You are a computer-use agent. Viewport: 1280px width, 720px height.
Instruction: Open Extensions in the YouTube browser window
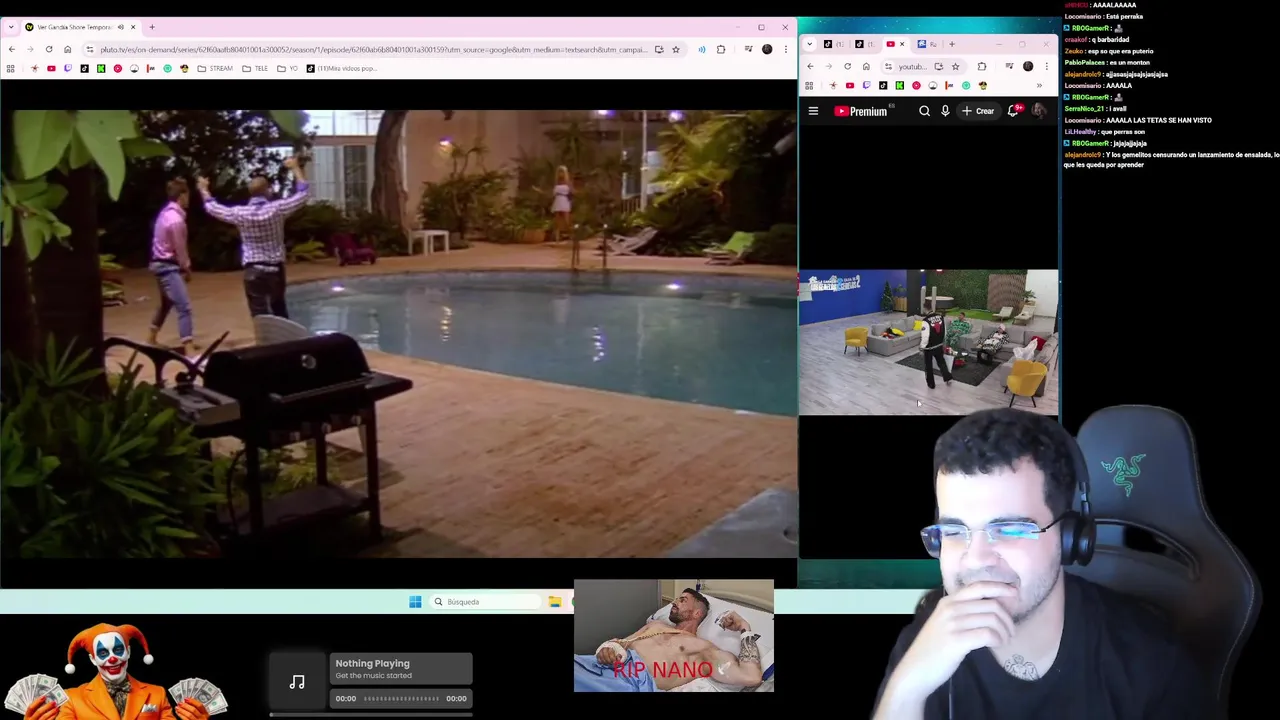tap(981, 66)
